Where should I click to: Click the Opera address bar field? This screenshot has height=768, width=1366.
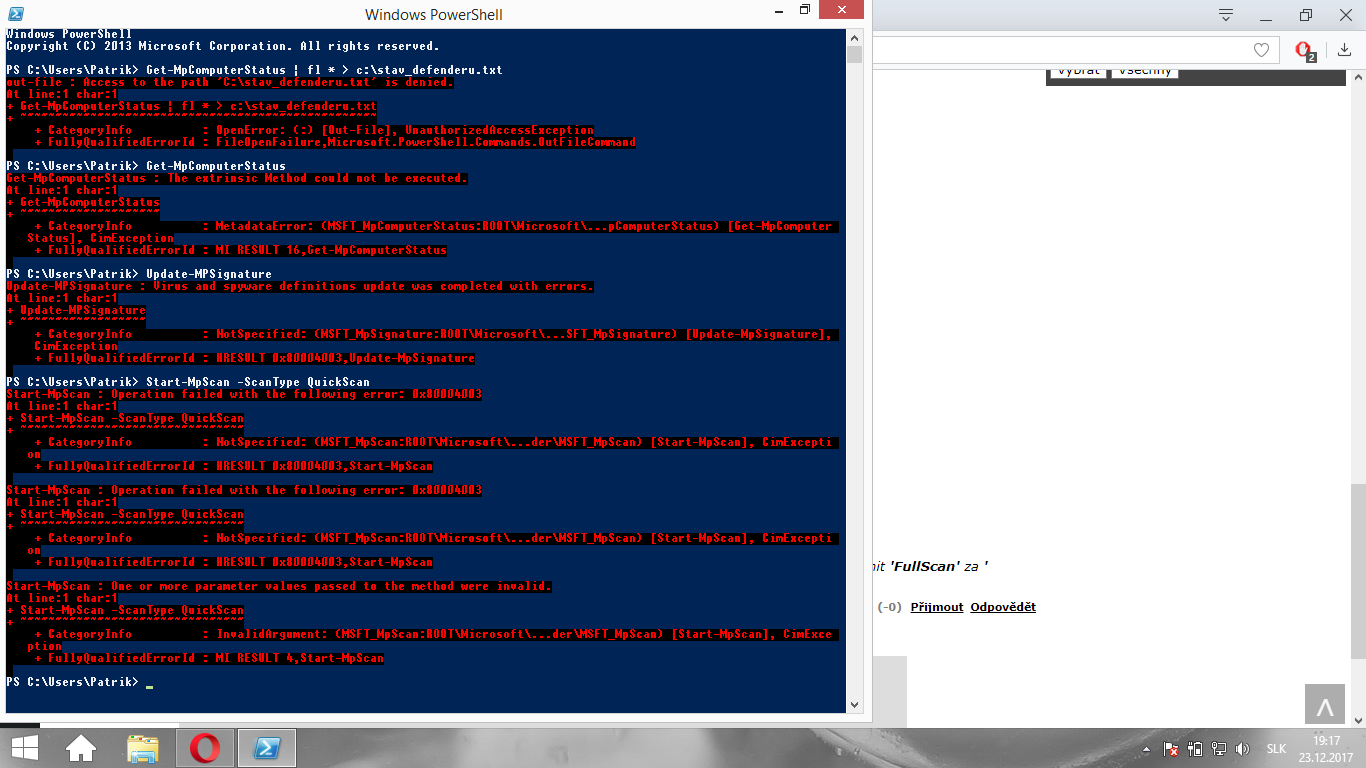(1074, 50)
